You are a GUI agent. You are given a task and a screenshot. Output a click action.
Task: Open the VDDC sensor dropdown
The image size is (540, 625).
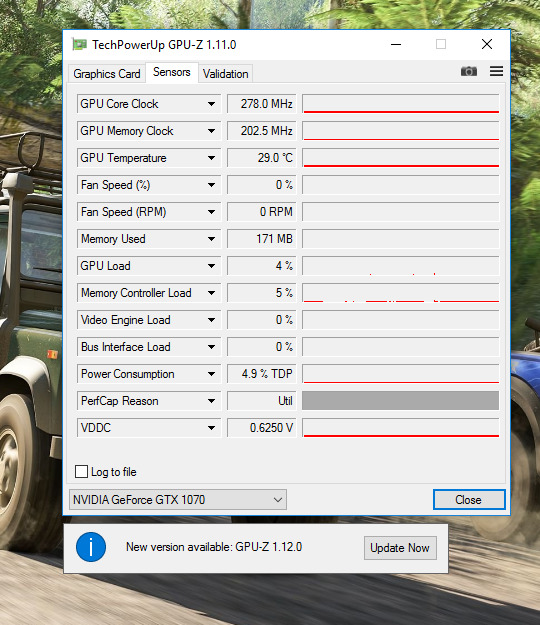(211, 428)
